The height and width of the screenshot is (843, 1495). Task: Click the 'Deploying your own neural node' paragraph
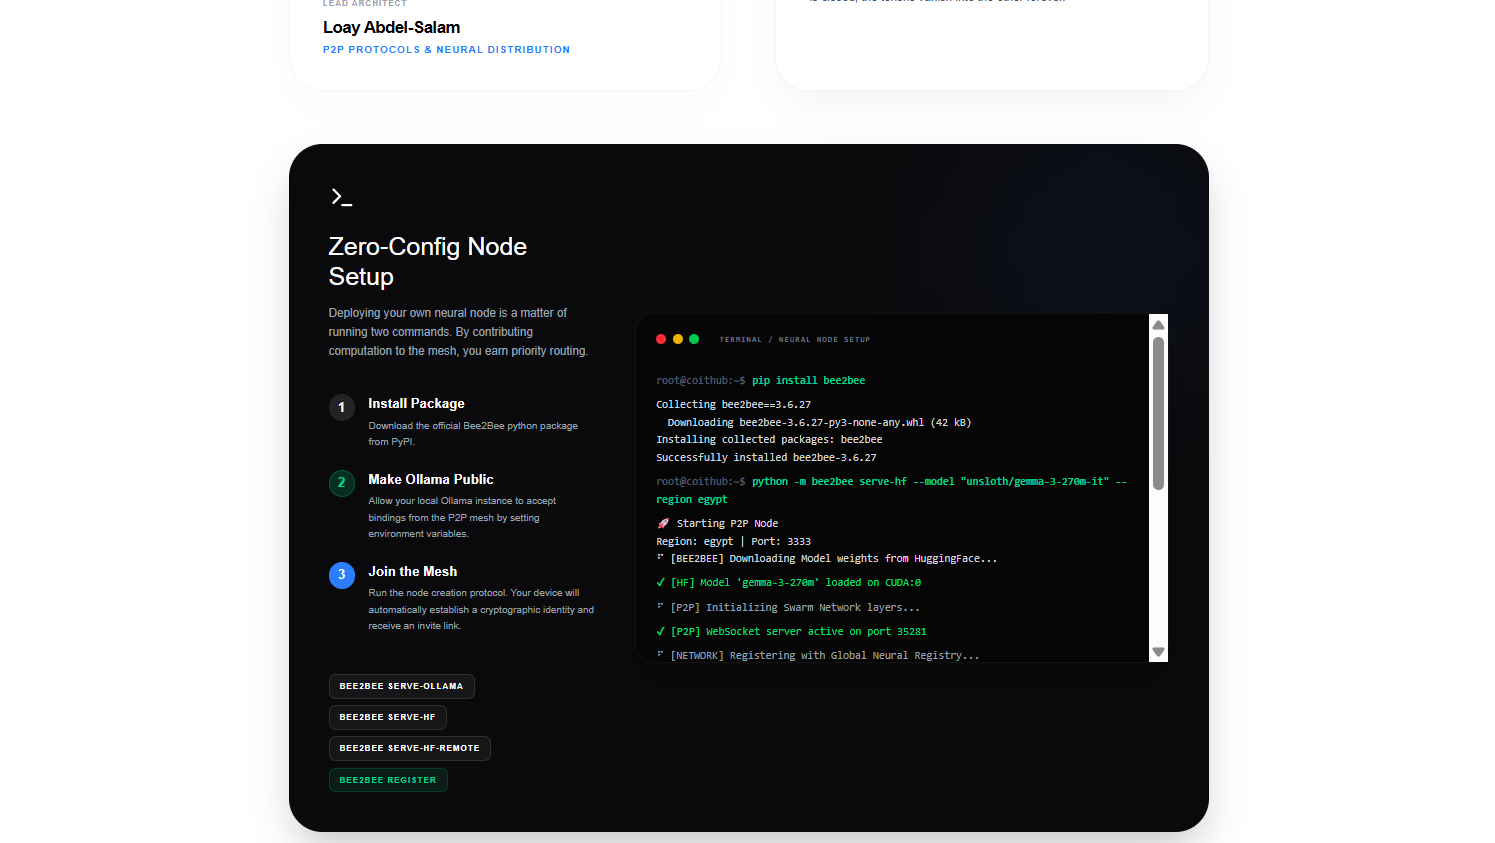458,332
